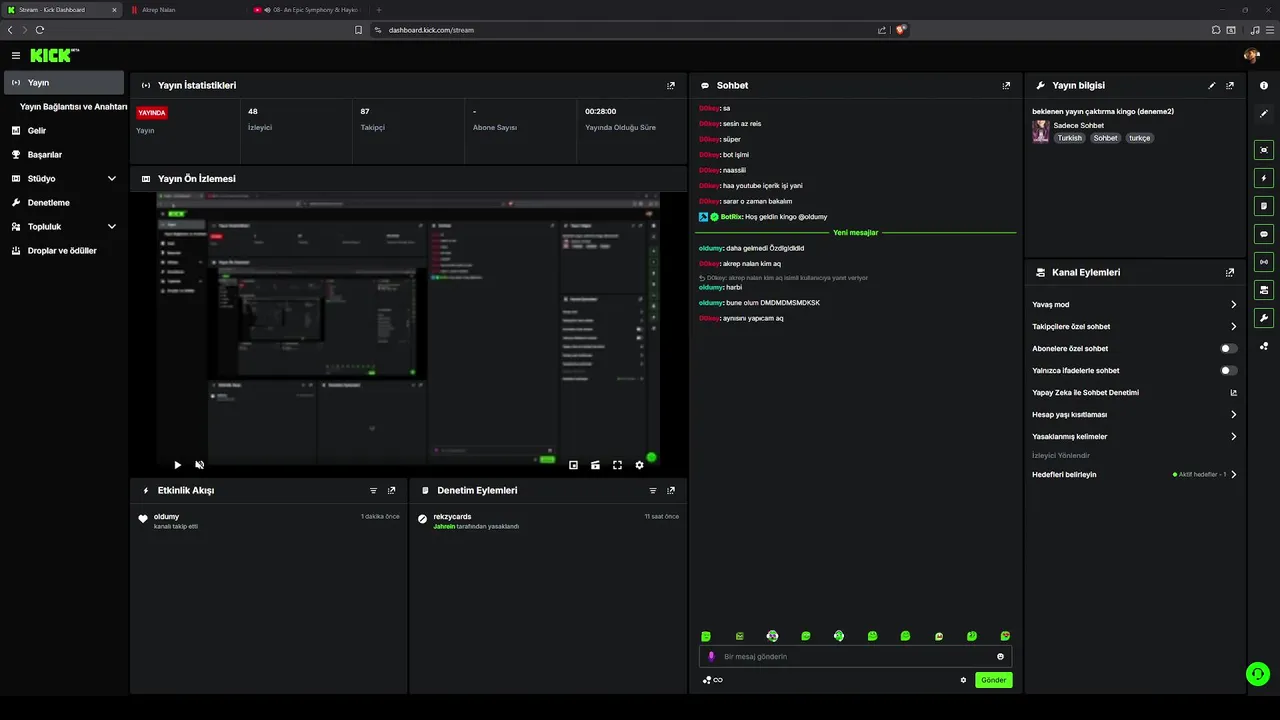Toggle the moderation log widget in right sidebar

click(1264, 206)
